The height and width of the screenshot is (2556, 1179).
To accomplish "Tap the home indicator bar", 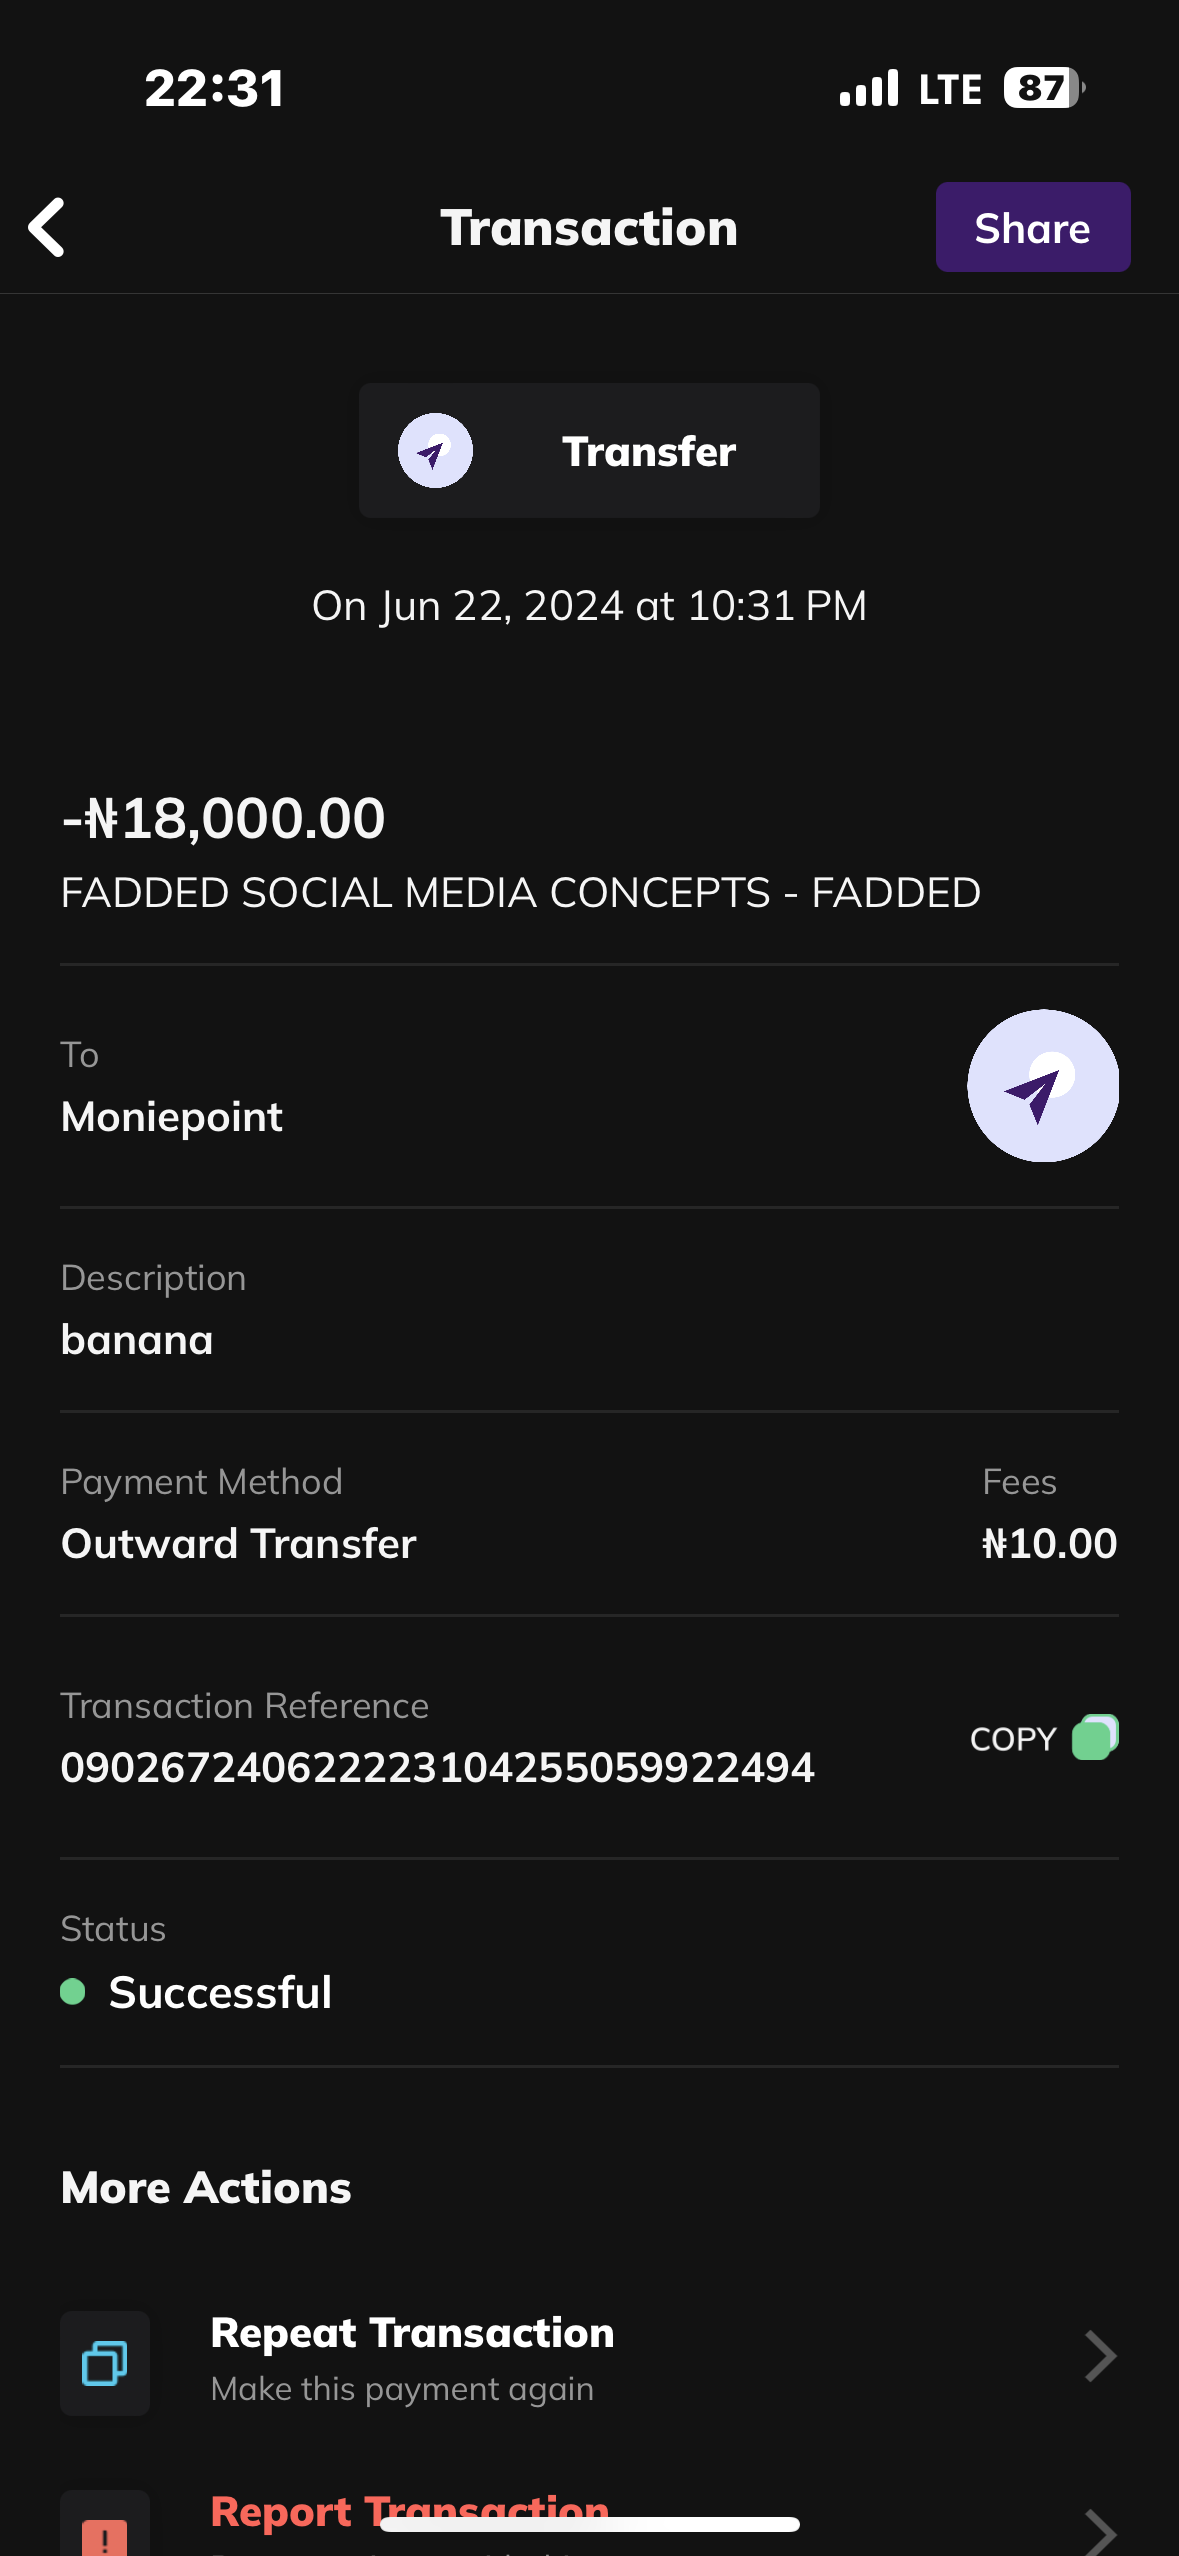I will pyautogui.click(x=589, y=2524).
